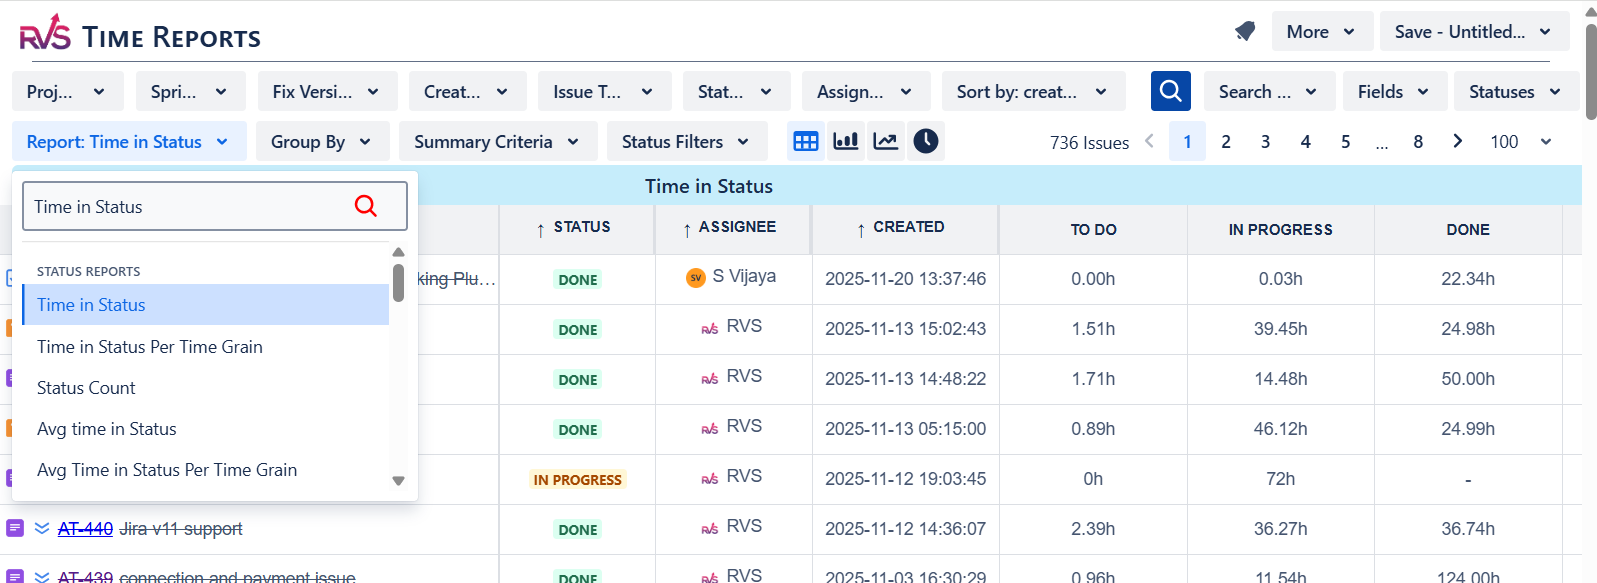Switch to line chart view

tap(886, 141)
